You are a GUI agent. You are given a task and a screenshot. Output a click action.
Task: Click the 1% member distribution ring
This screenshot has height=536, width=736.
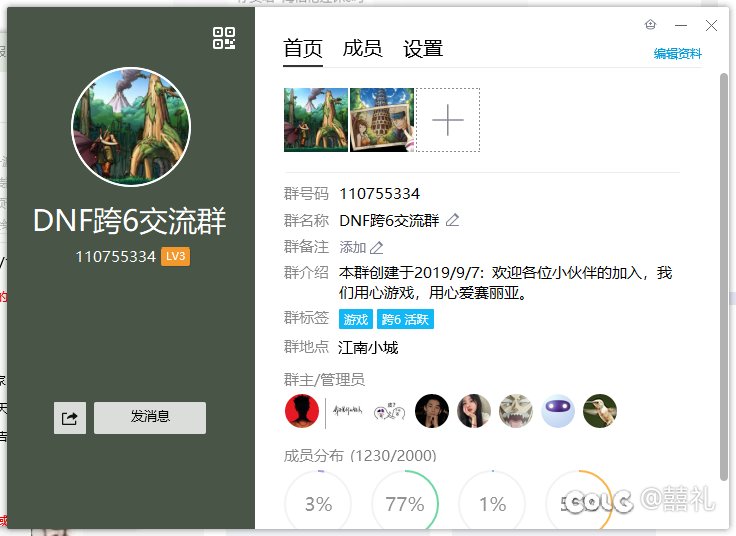point(492,502)
